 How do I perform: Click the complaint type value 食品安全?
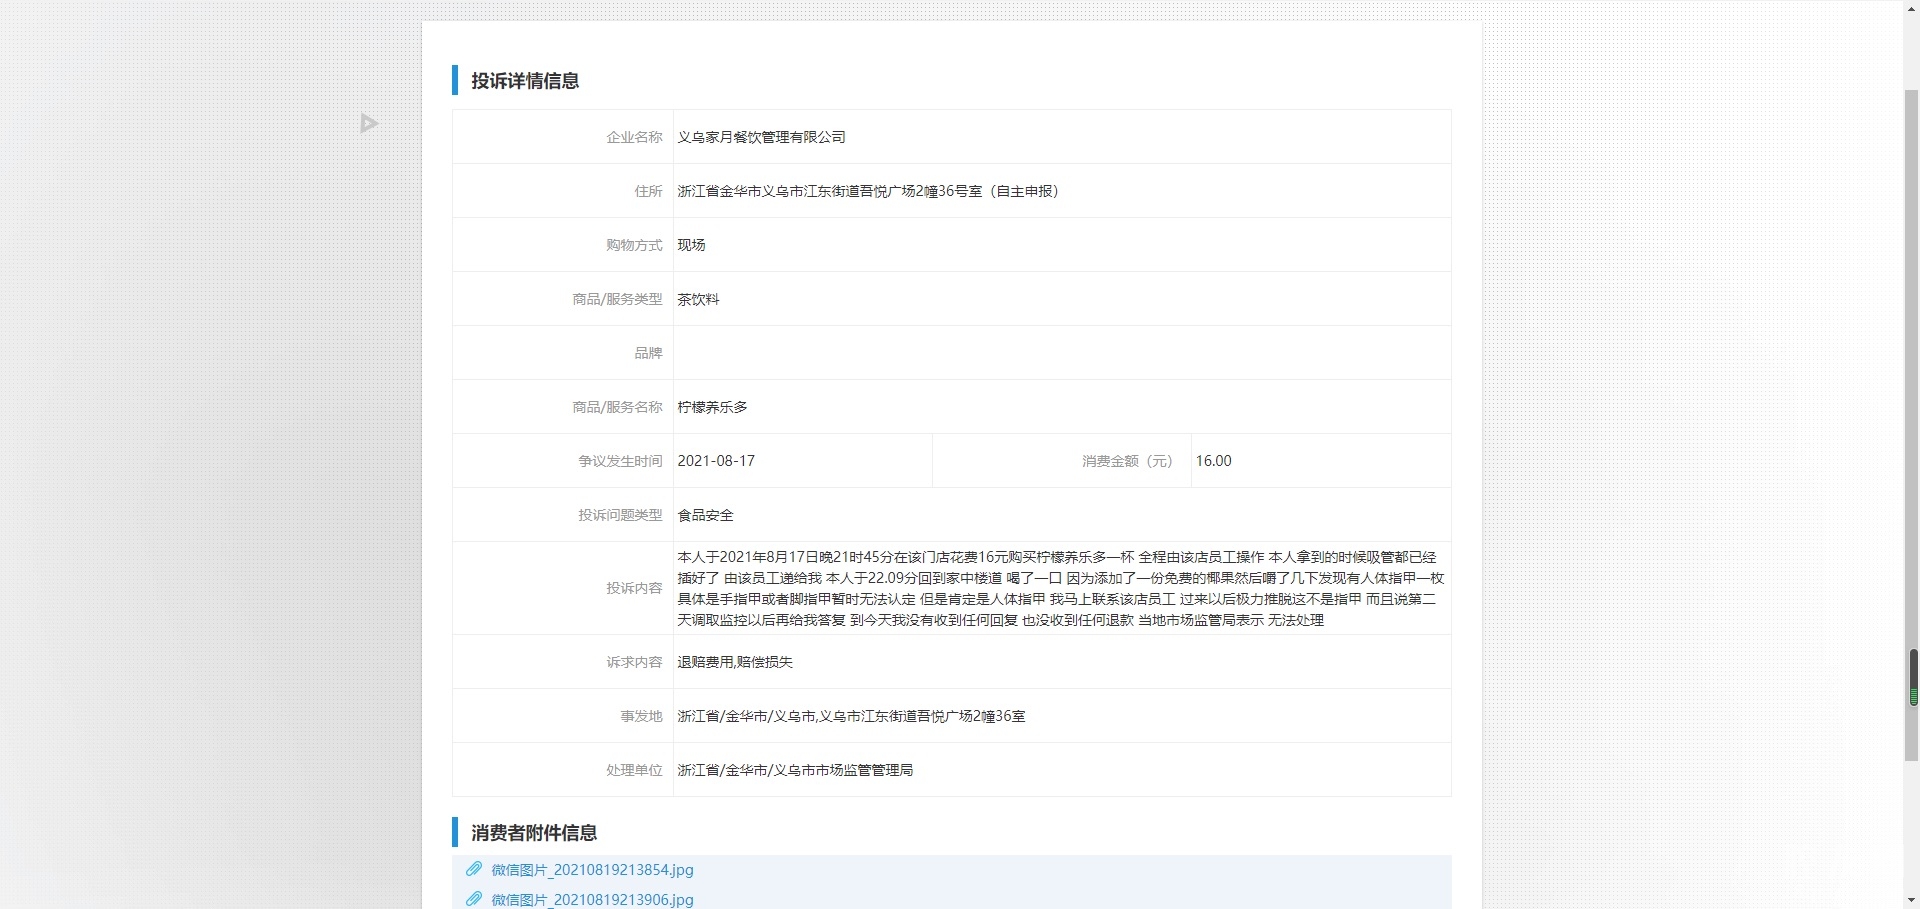(705, 515)
